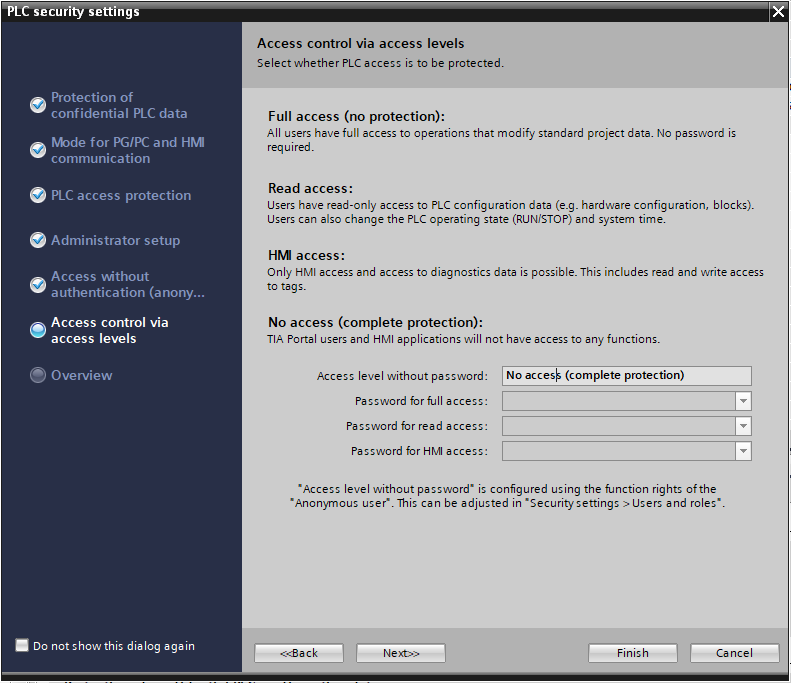Viewport: 791px width, 683px height.
Task: Click checkmark icon beside Protection of confidential PLC data
Action: [x=38, y=105]
